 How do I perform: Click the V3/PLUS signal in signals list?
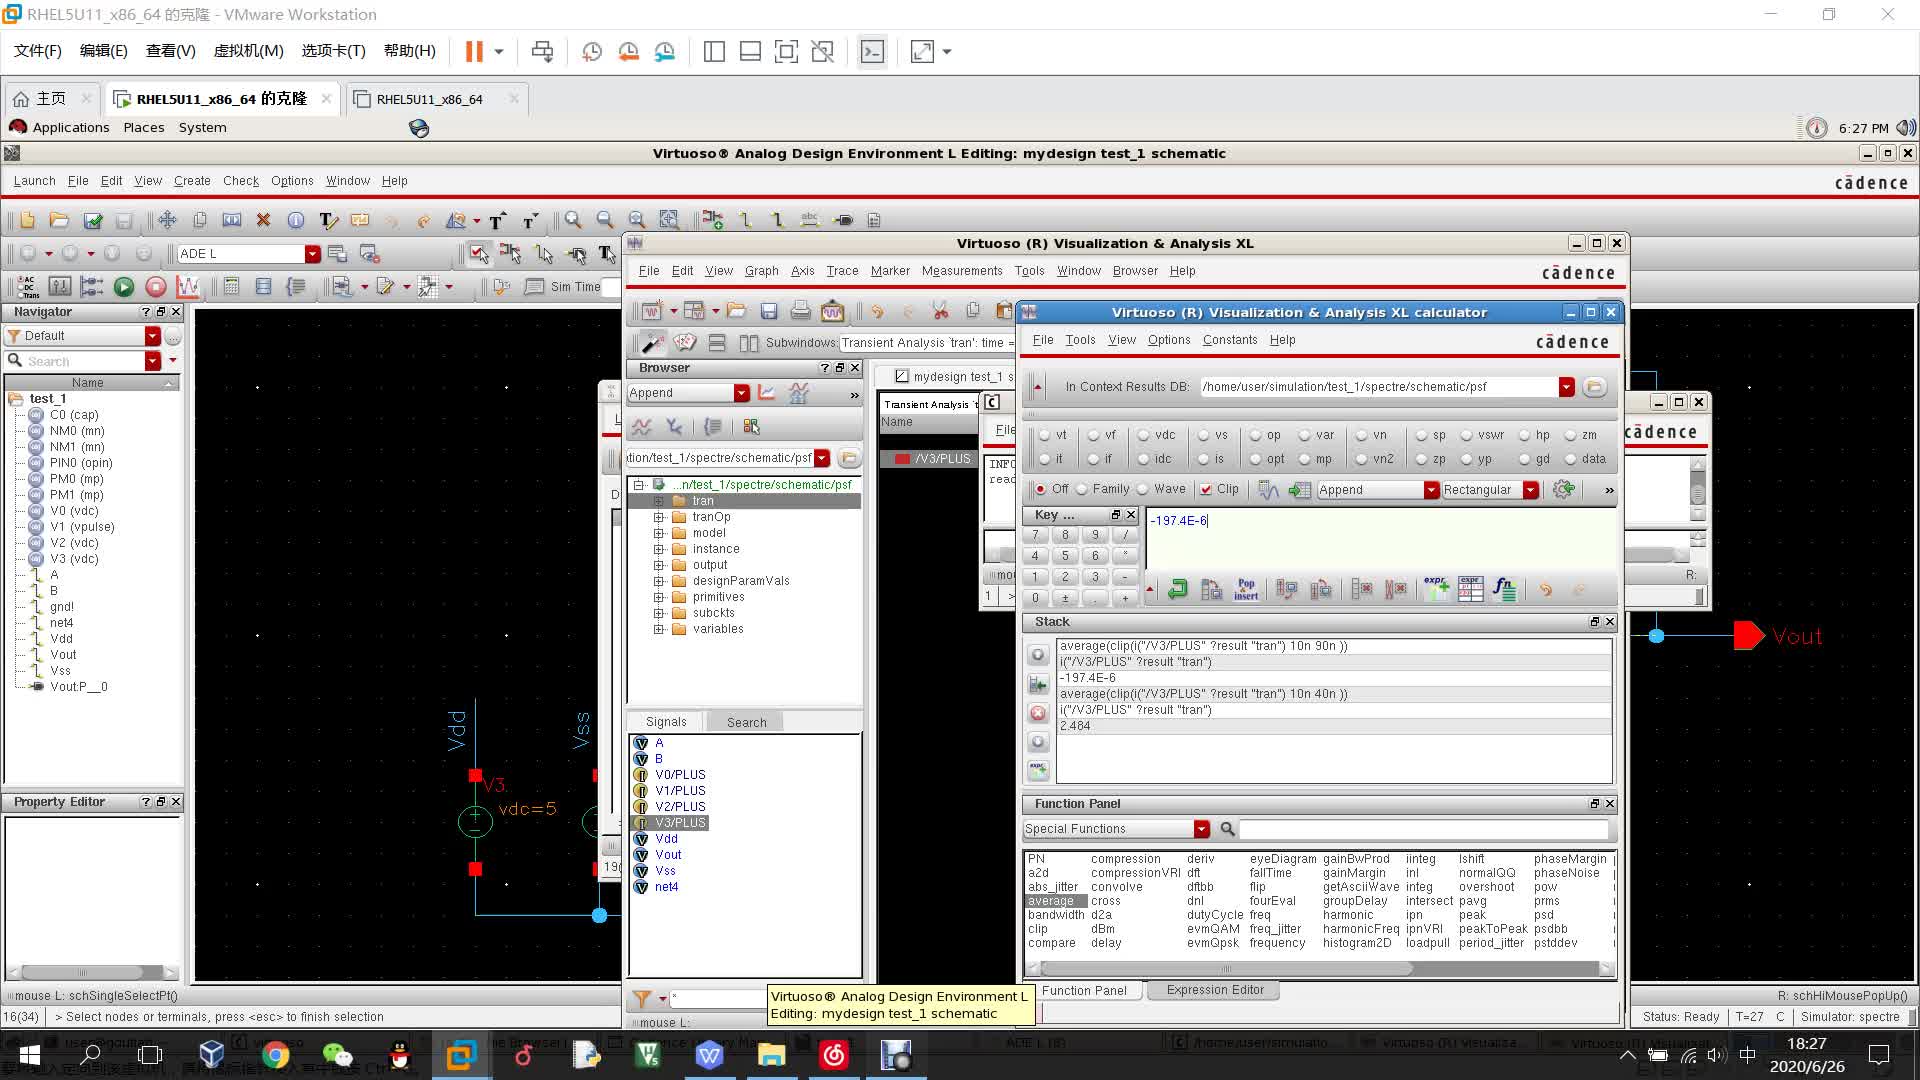[x=680, y=823]
